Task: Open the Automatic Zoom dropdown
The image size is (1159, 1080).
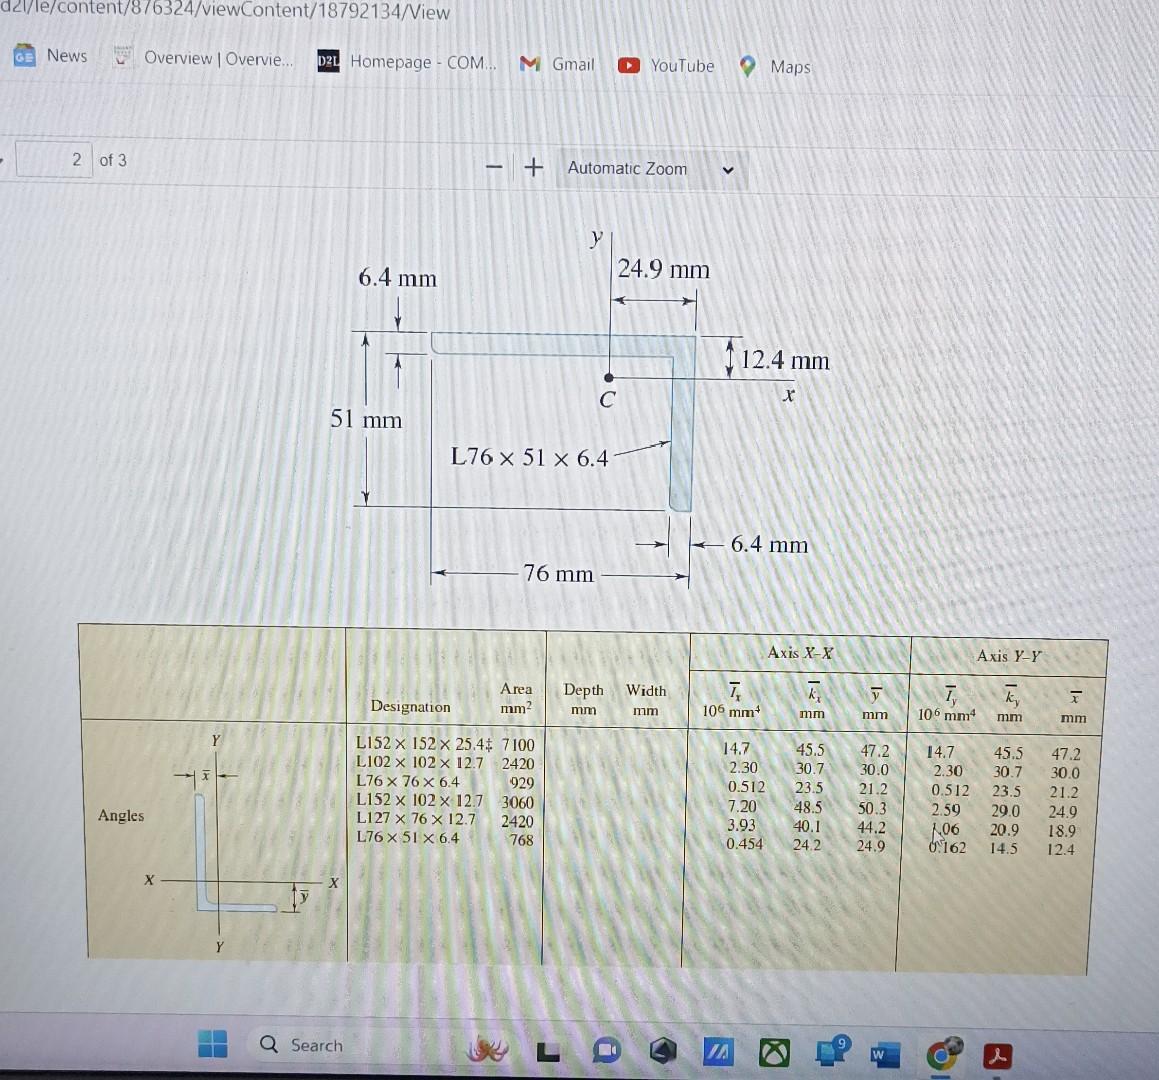Action: [x=627, y=168]
